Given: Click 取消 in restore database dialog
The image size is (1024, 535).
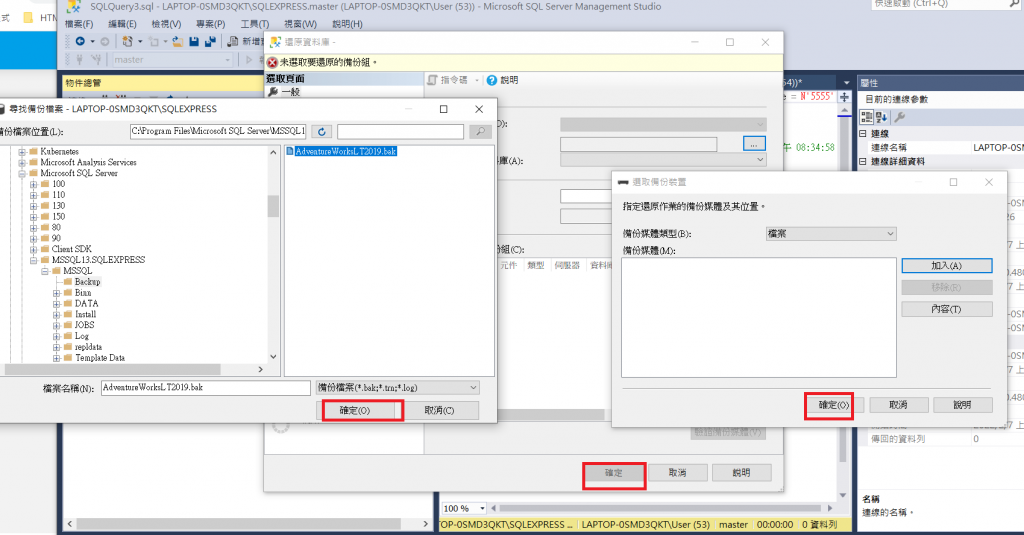Looking at the screenshot, I should pos(678,472).
